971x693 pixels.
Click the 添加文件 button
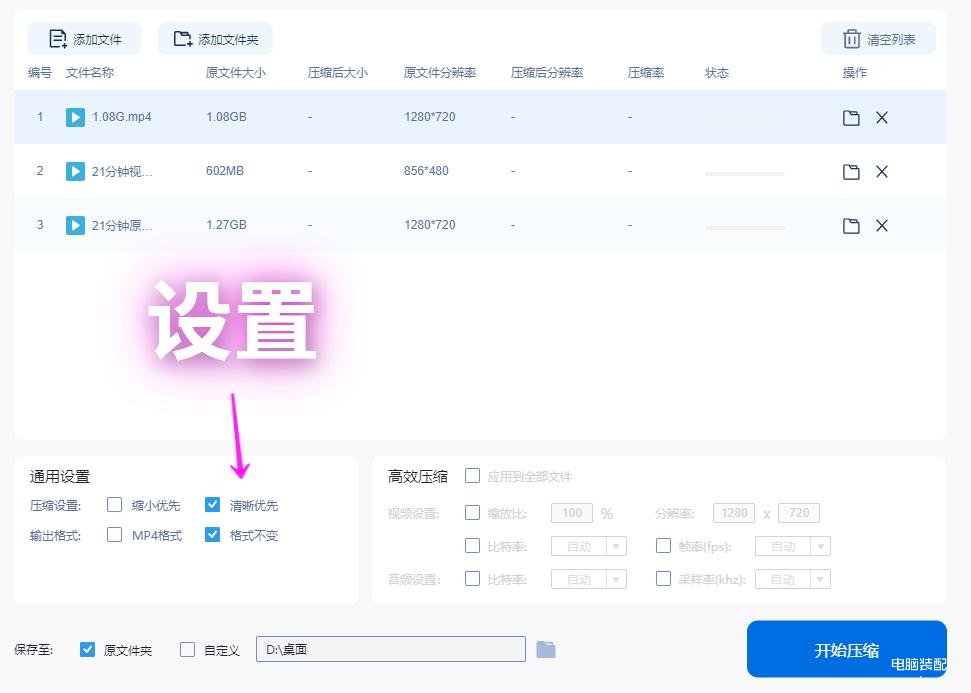point(84,39)
